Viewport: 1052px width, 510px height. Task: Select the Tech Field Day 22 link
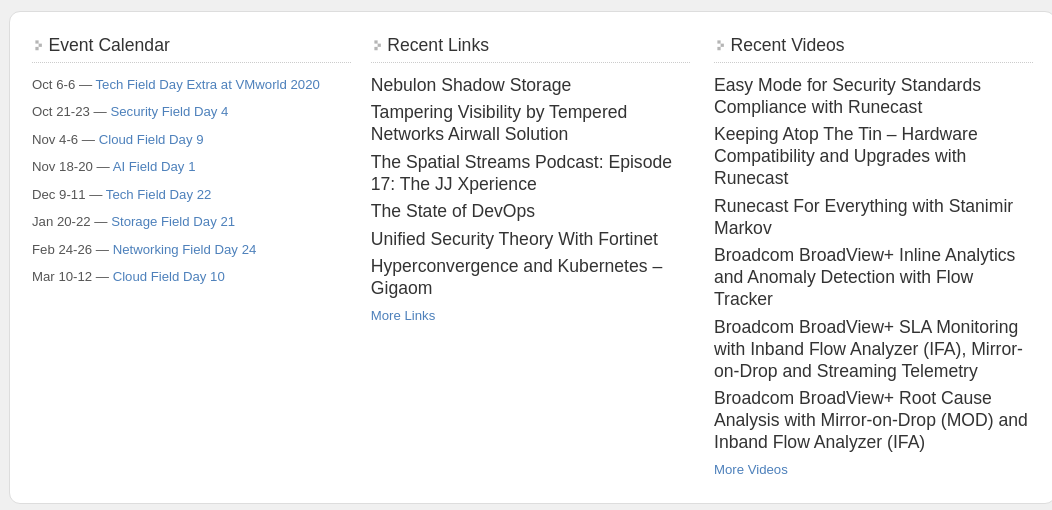[x=158, y=195]
